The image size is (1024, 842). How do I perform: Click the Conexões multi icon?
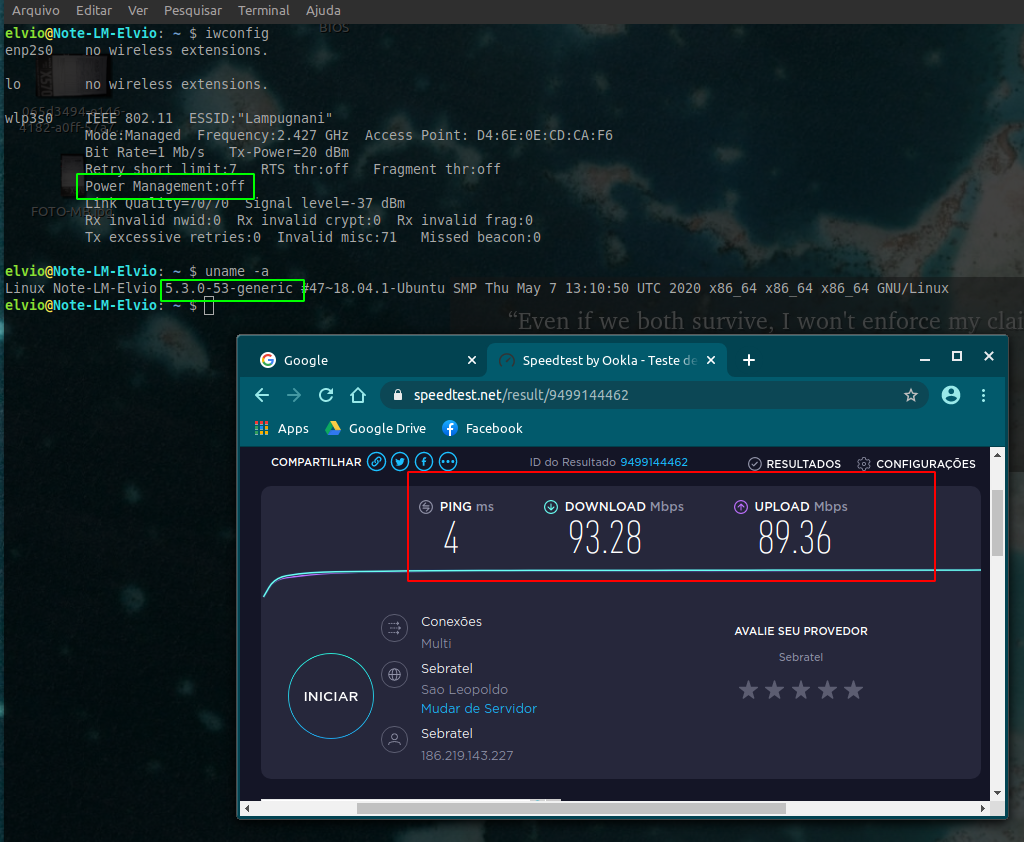tap(394, 628)
